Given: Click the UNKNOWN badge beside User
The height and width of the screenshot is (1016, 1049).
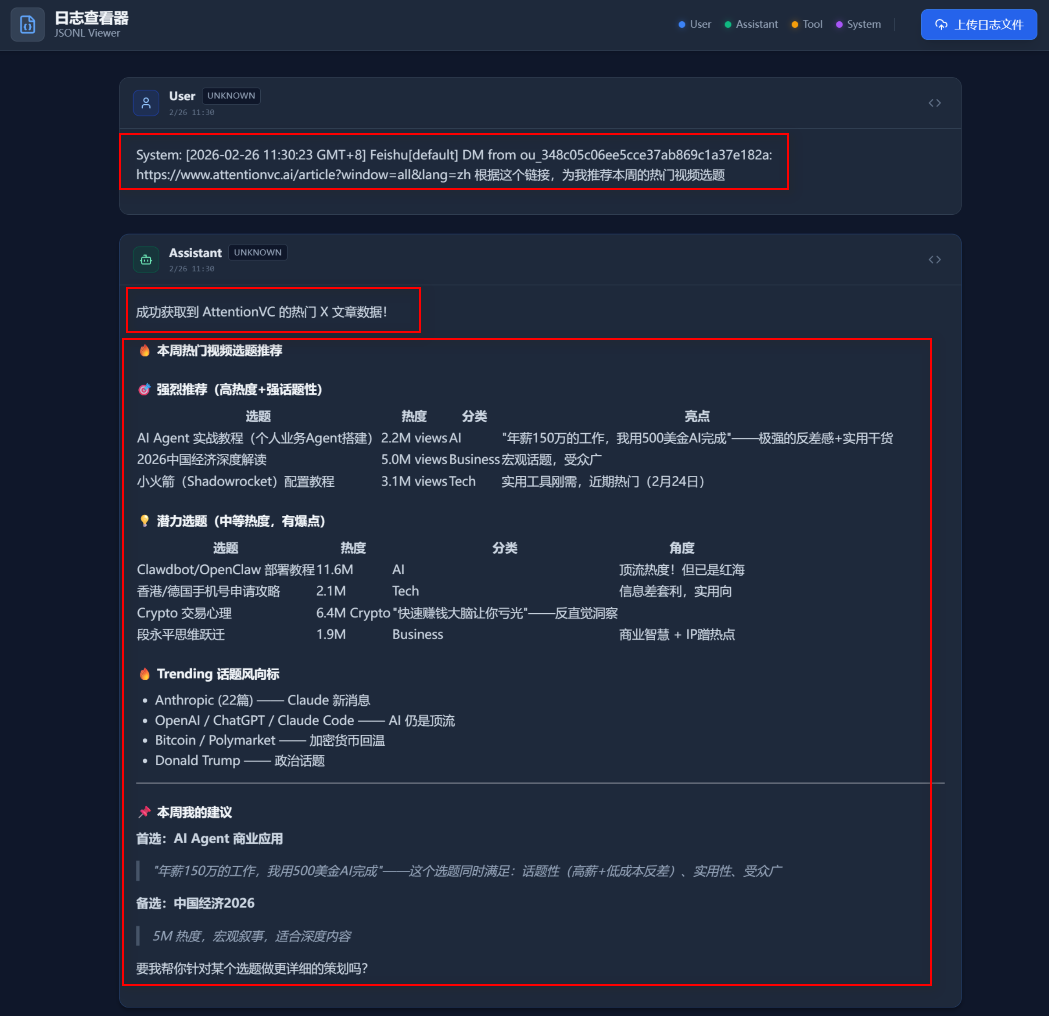Looking at the screenshot, I should (x=231, y=96).
